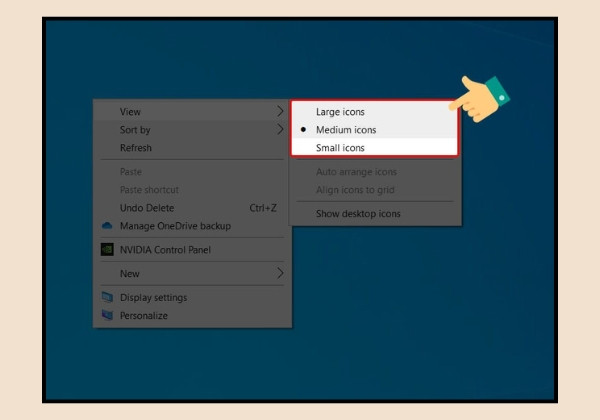Toggle Align icons to grid
Screen dimensions: 600x420
point(375,190)
